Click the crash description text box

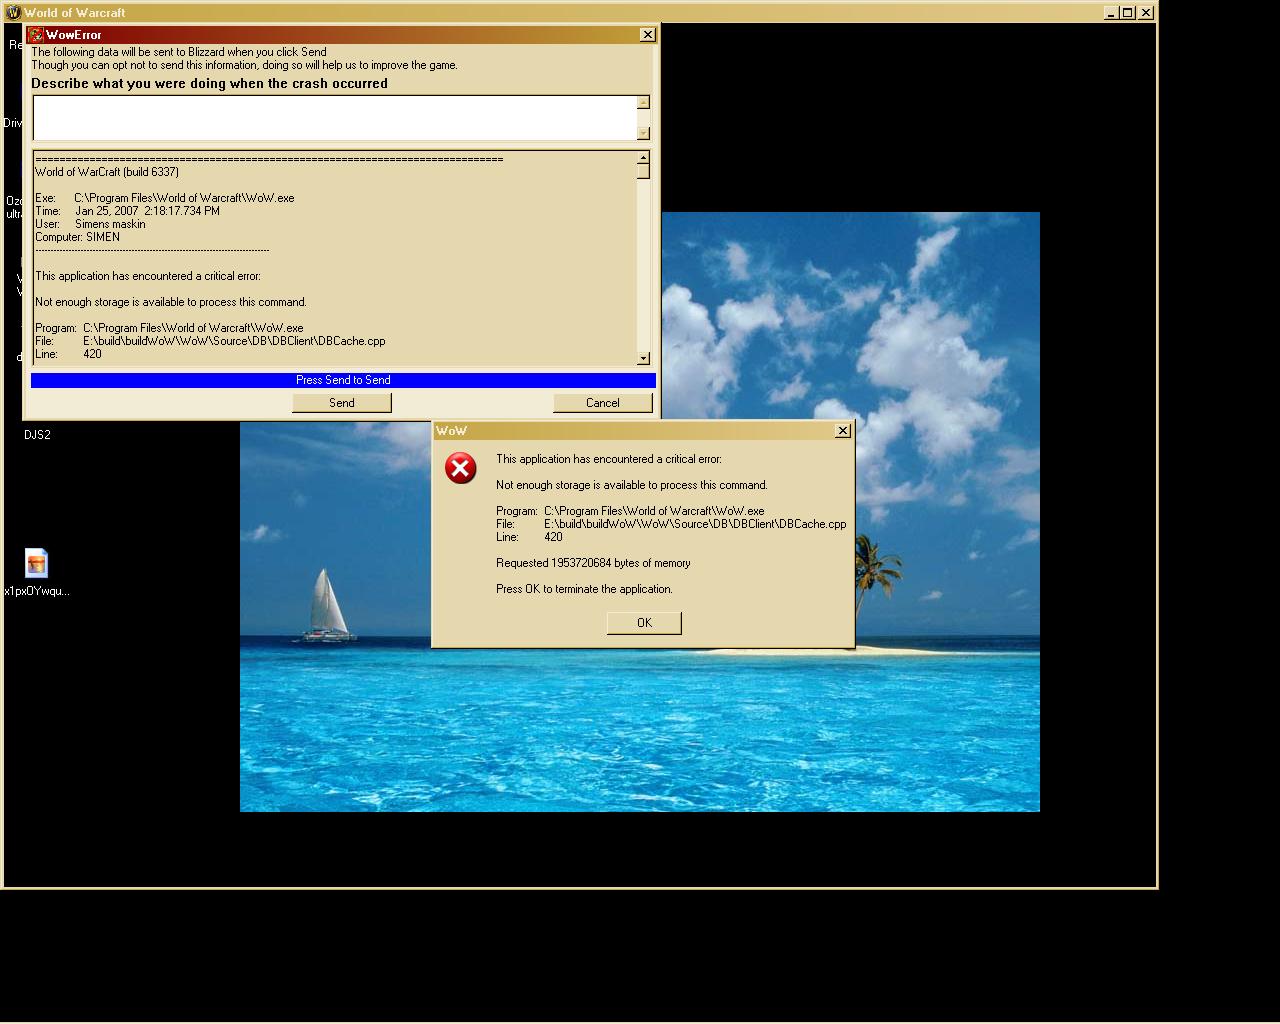(335, 118)
